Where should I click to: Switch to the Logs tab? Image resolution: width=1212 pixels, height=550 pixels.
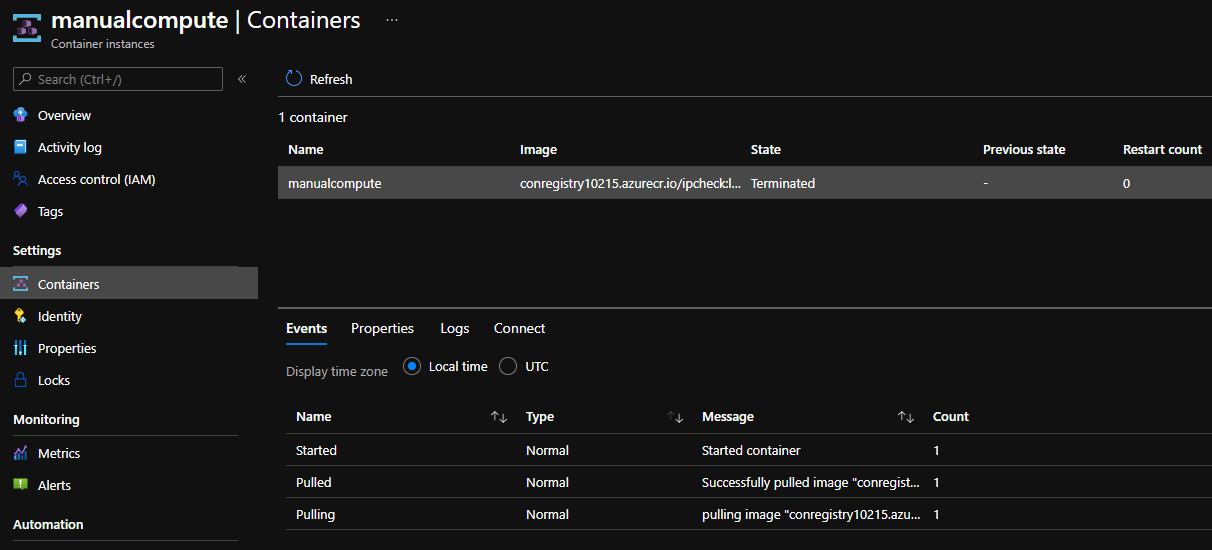tap(454, 328)
